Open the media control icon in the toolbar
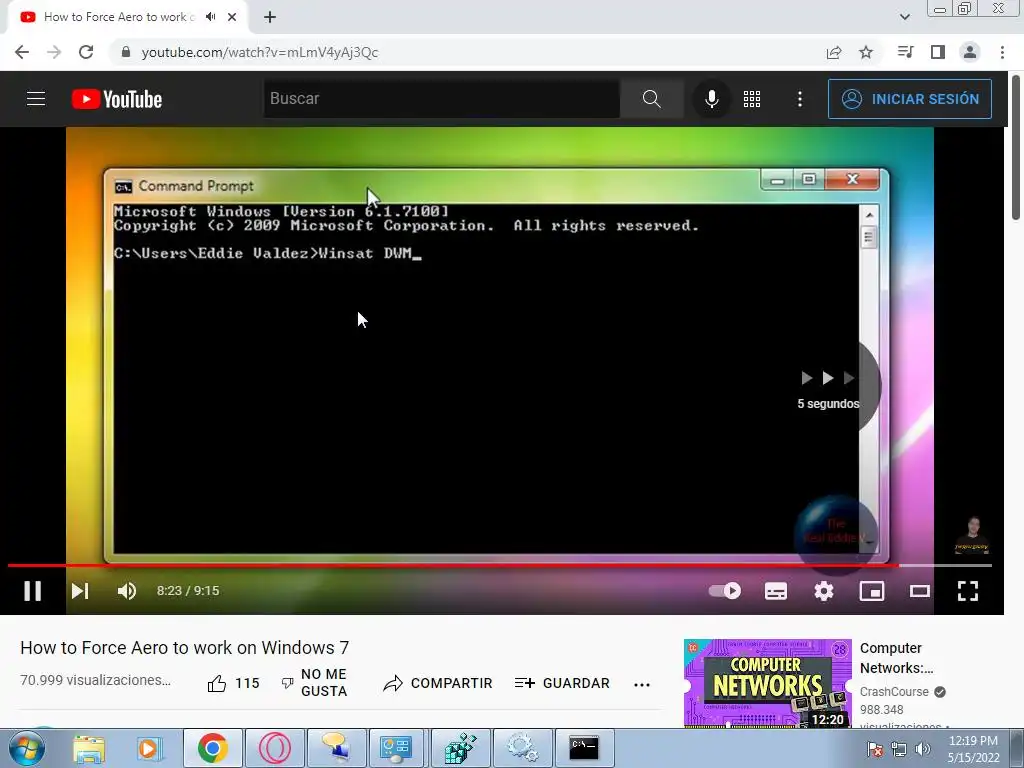 (x=905, y=52)
